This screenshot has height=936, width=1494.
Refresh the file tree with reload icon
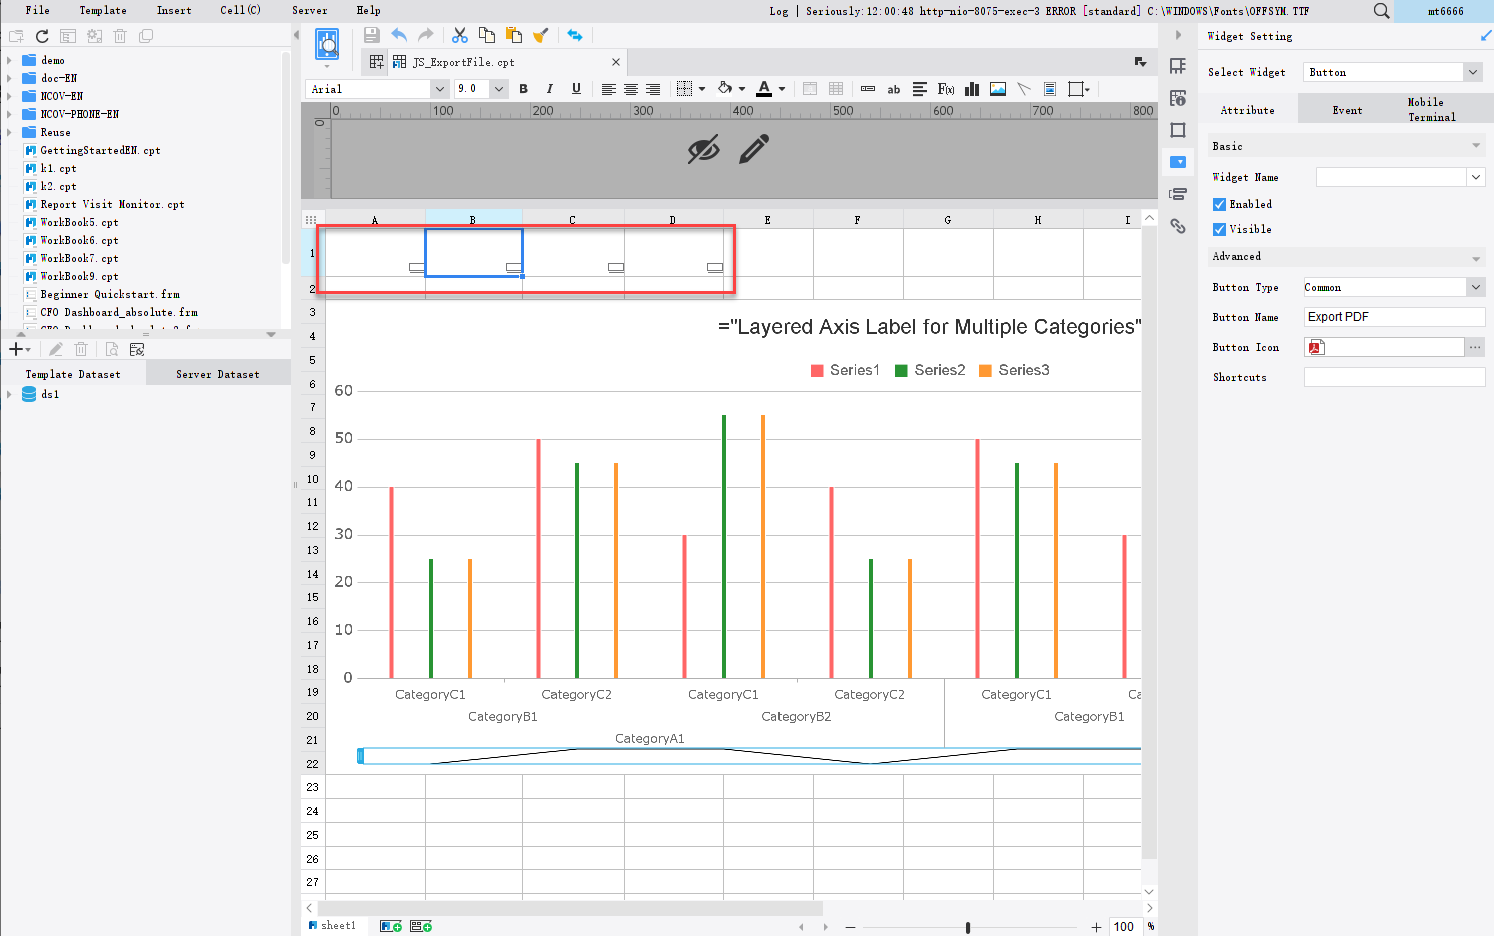[42, 36]
